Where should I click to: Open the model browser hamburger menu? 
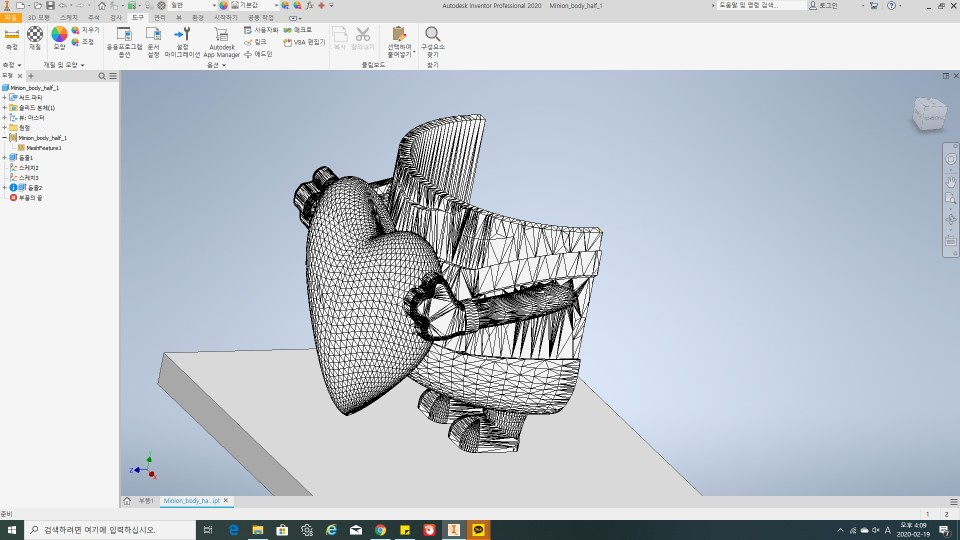tap(113, 76)
